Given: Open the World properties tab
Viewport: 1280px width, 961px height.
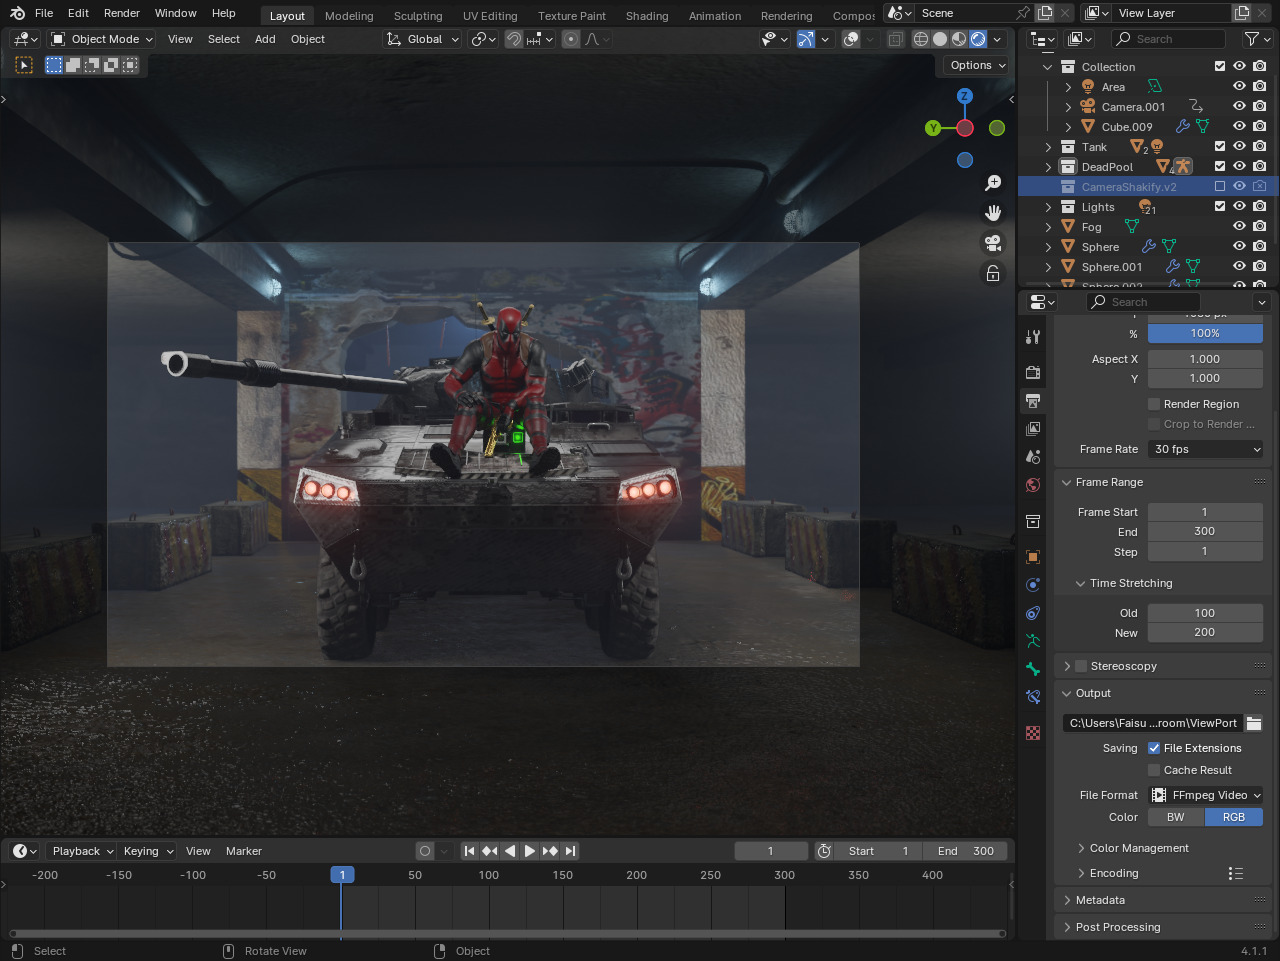Looking at the screenshot, I should coord(1033,485).
